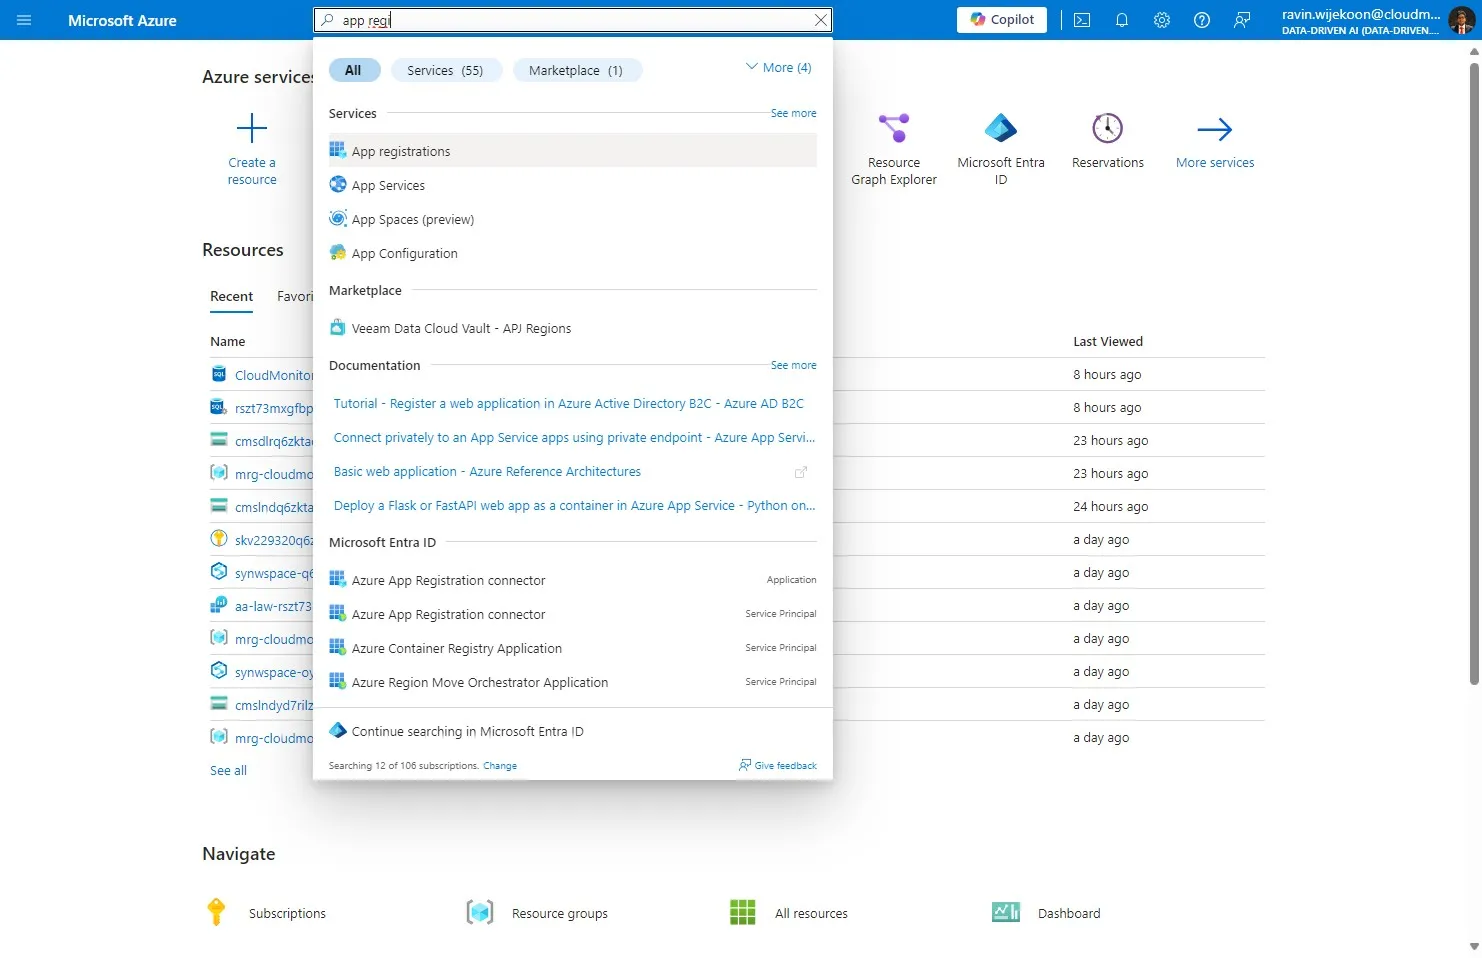Open rszt73mxgfbp resource row
This screenshot has width=1482, height=958.
pos(273,408)
